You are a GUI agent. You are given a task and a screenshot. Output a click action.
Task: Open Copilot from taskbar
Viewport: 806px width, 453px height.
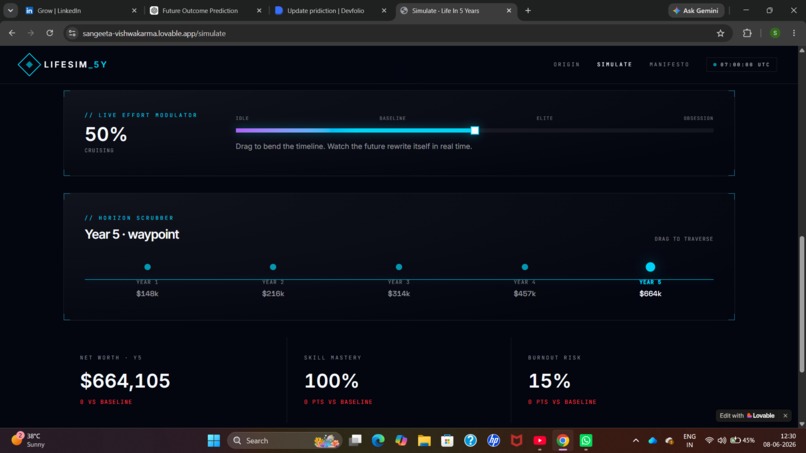click(x=401, y=441)
